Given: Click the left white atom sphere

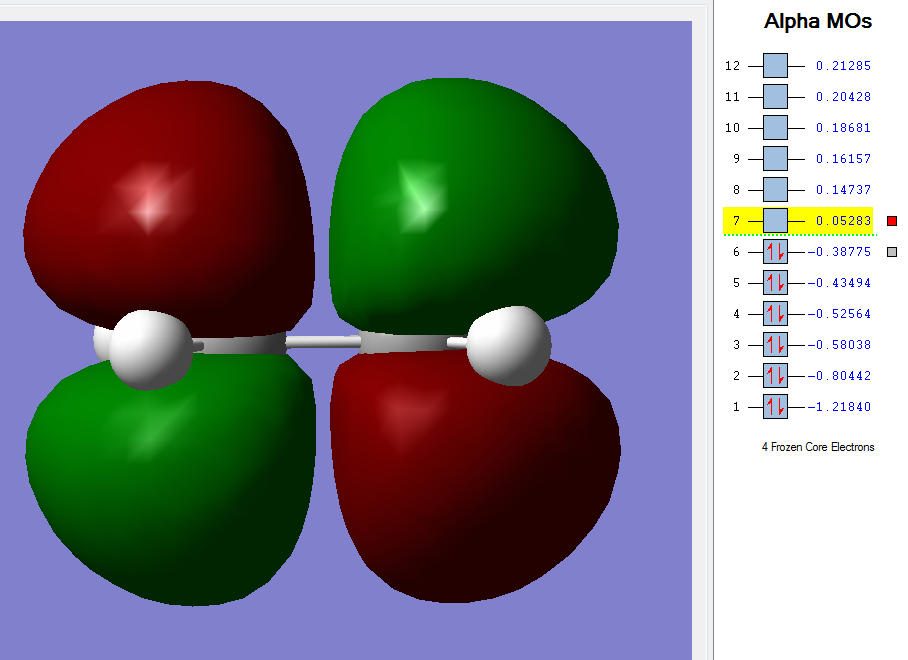Looking at the screenshot, I should click(149, 349).
